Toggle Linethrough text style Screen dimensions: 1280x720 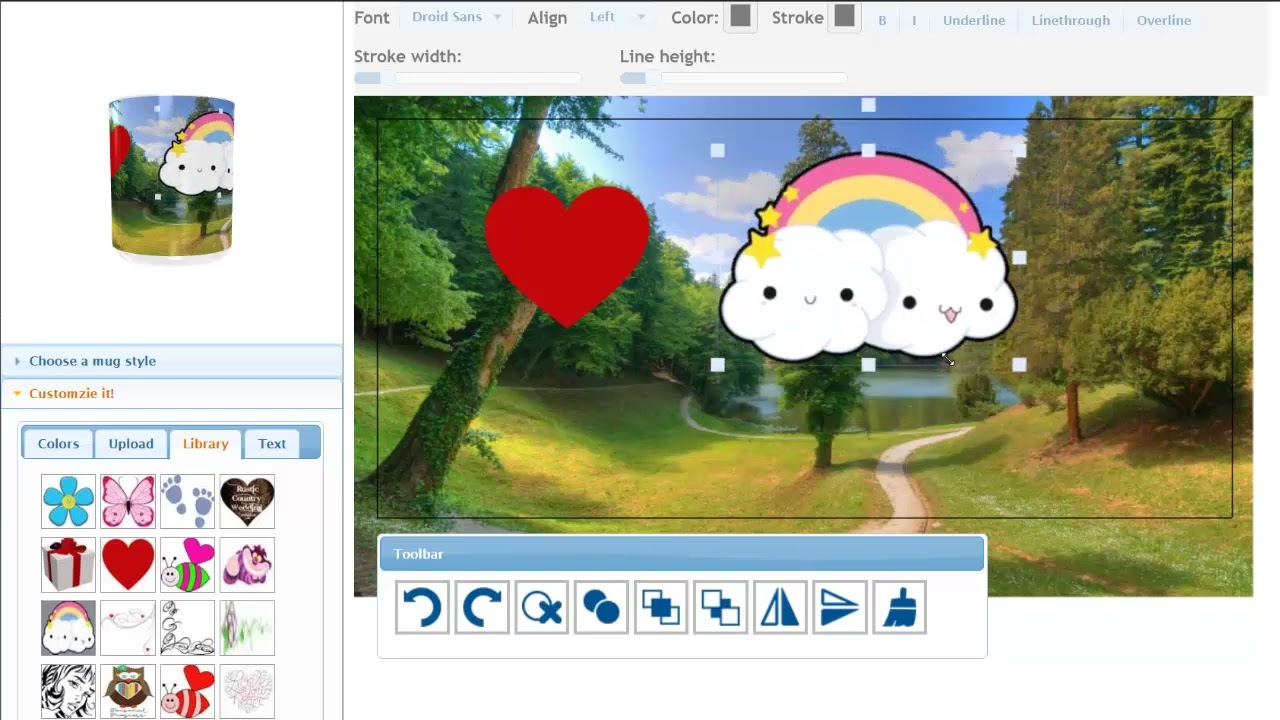point(1071,20)
